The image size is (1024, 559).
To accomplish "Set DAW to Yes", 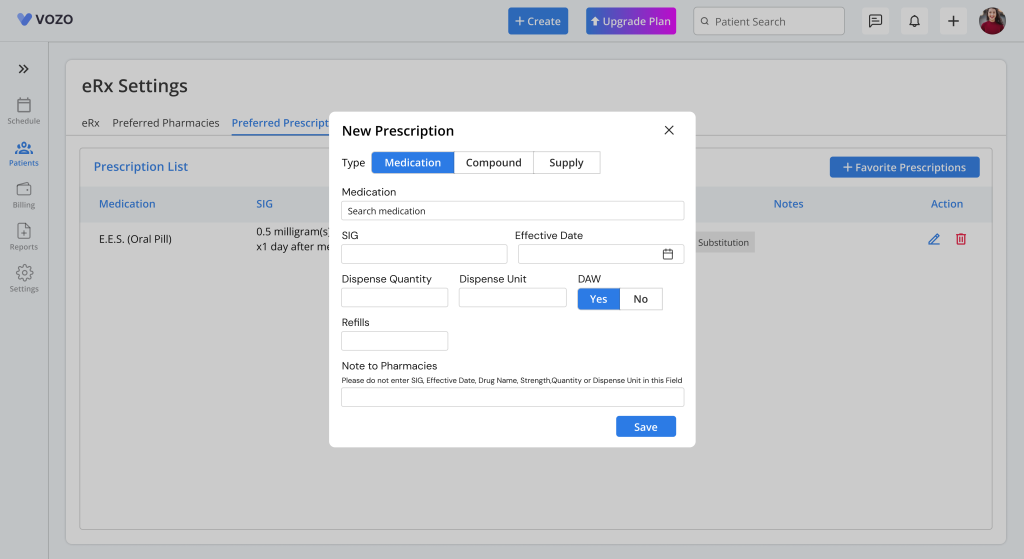I will pyautogui.click(x=598, y=299).
